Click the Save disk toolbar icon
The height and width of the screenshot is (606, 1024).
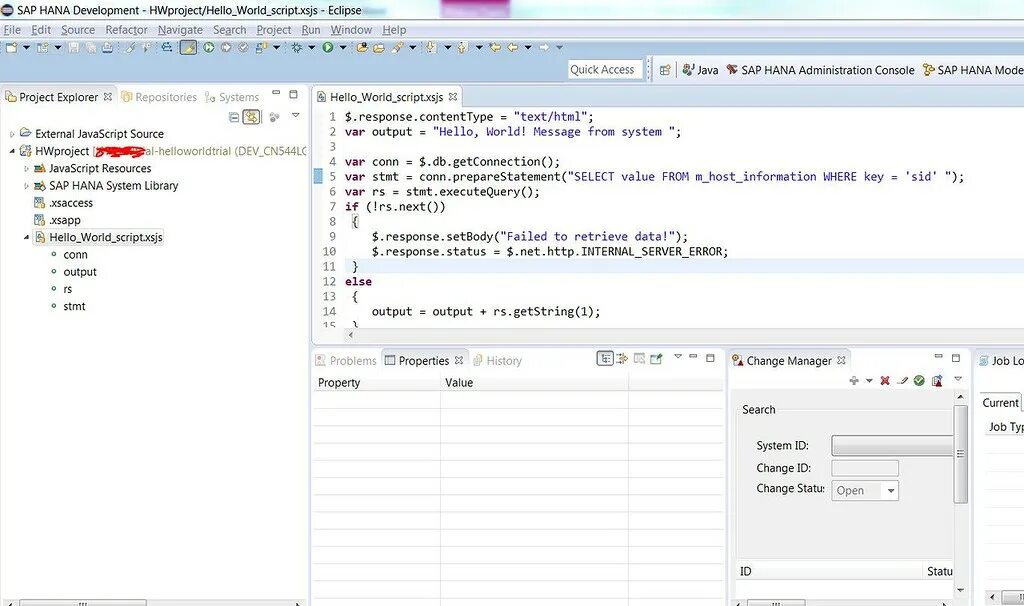tap(73, 48)
